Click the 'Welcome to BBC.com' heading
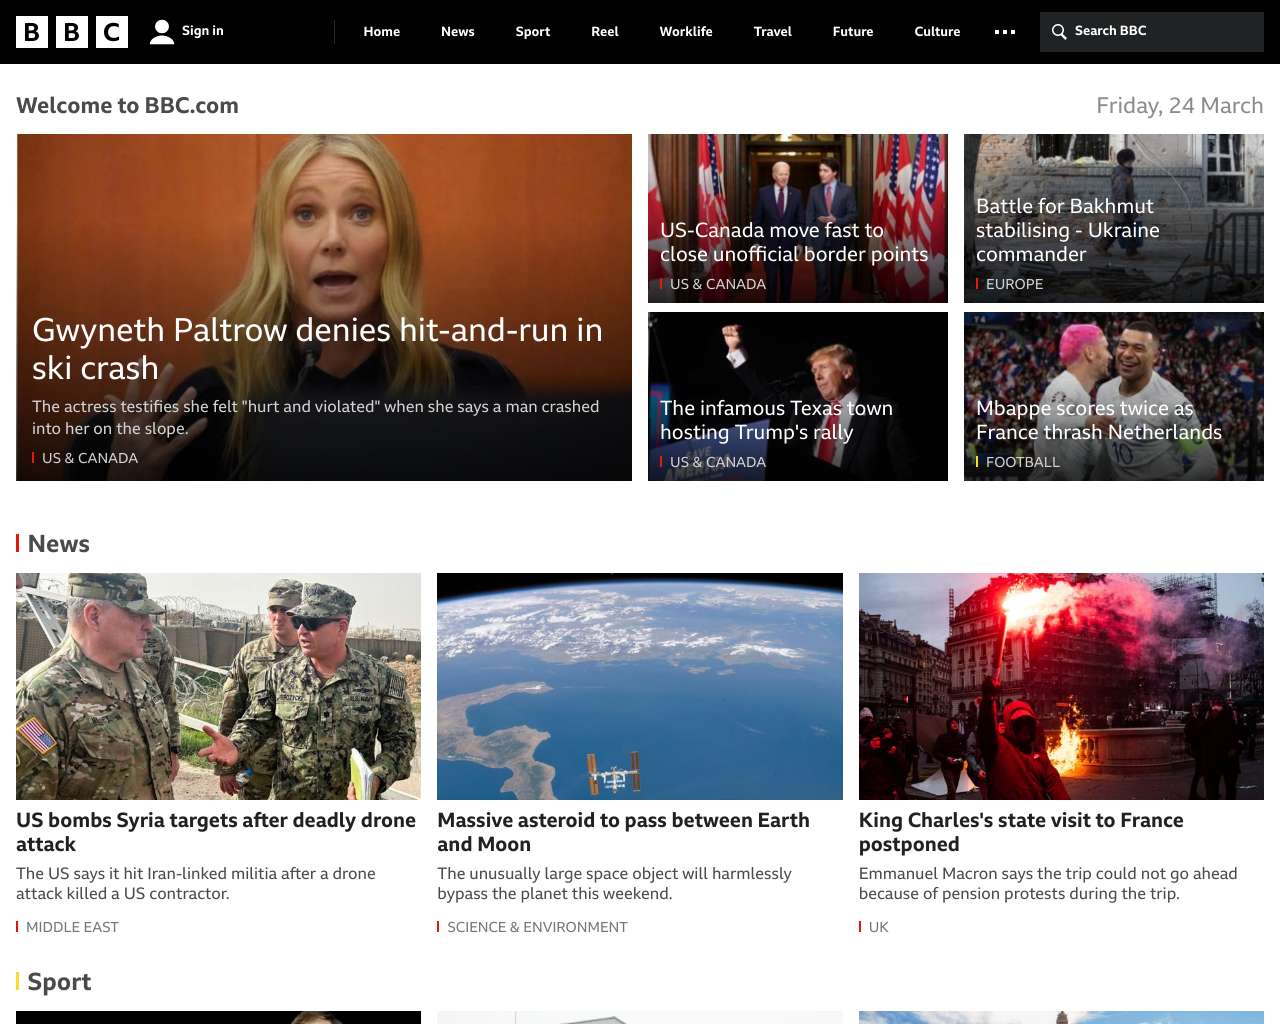This screenshot has width=1280, height=1024. click(127, 106)
